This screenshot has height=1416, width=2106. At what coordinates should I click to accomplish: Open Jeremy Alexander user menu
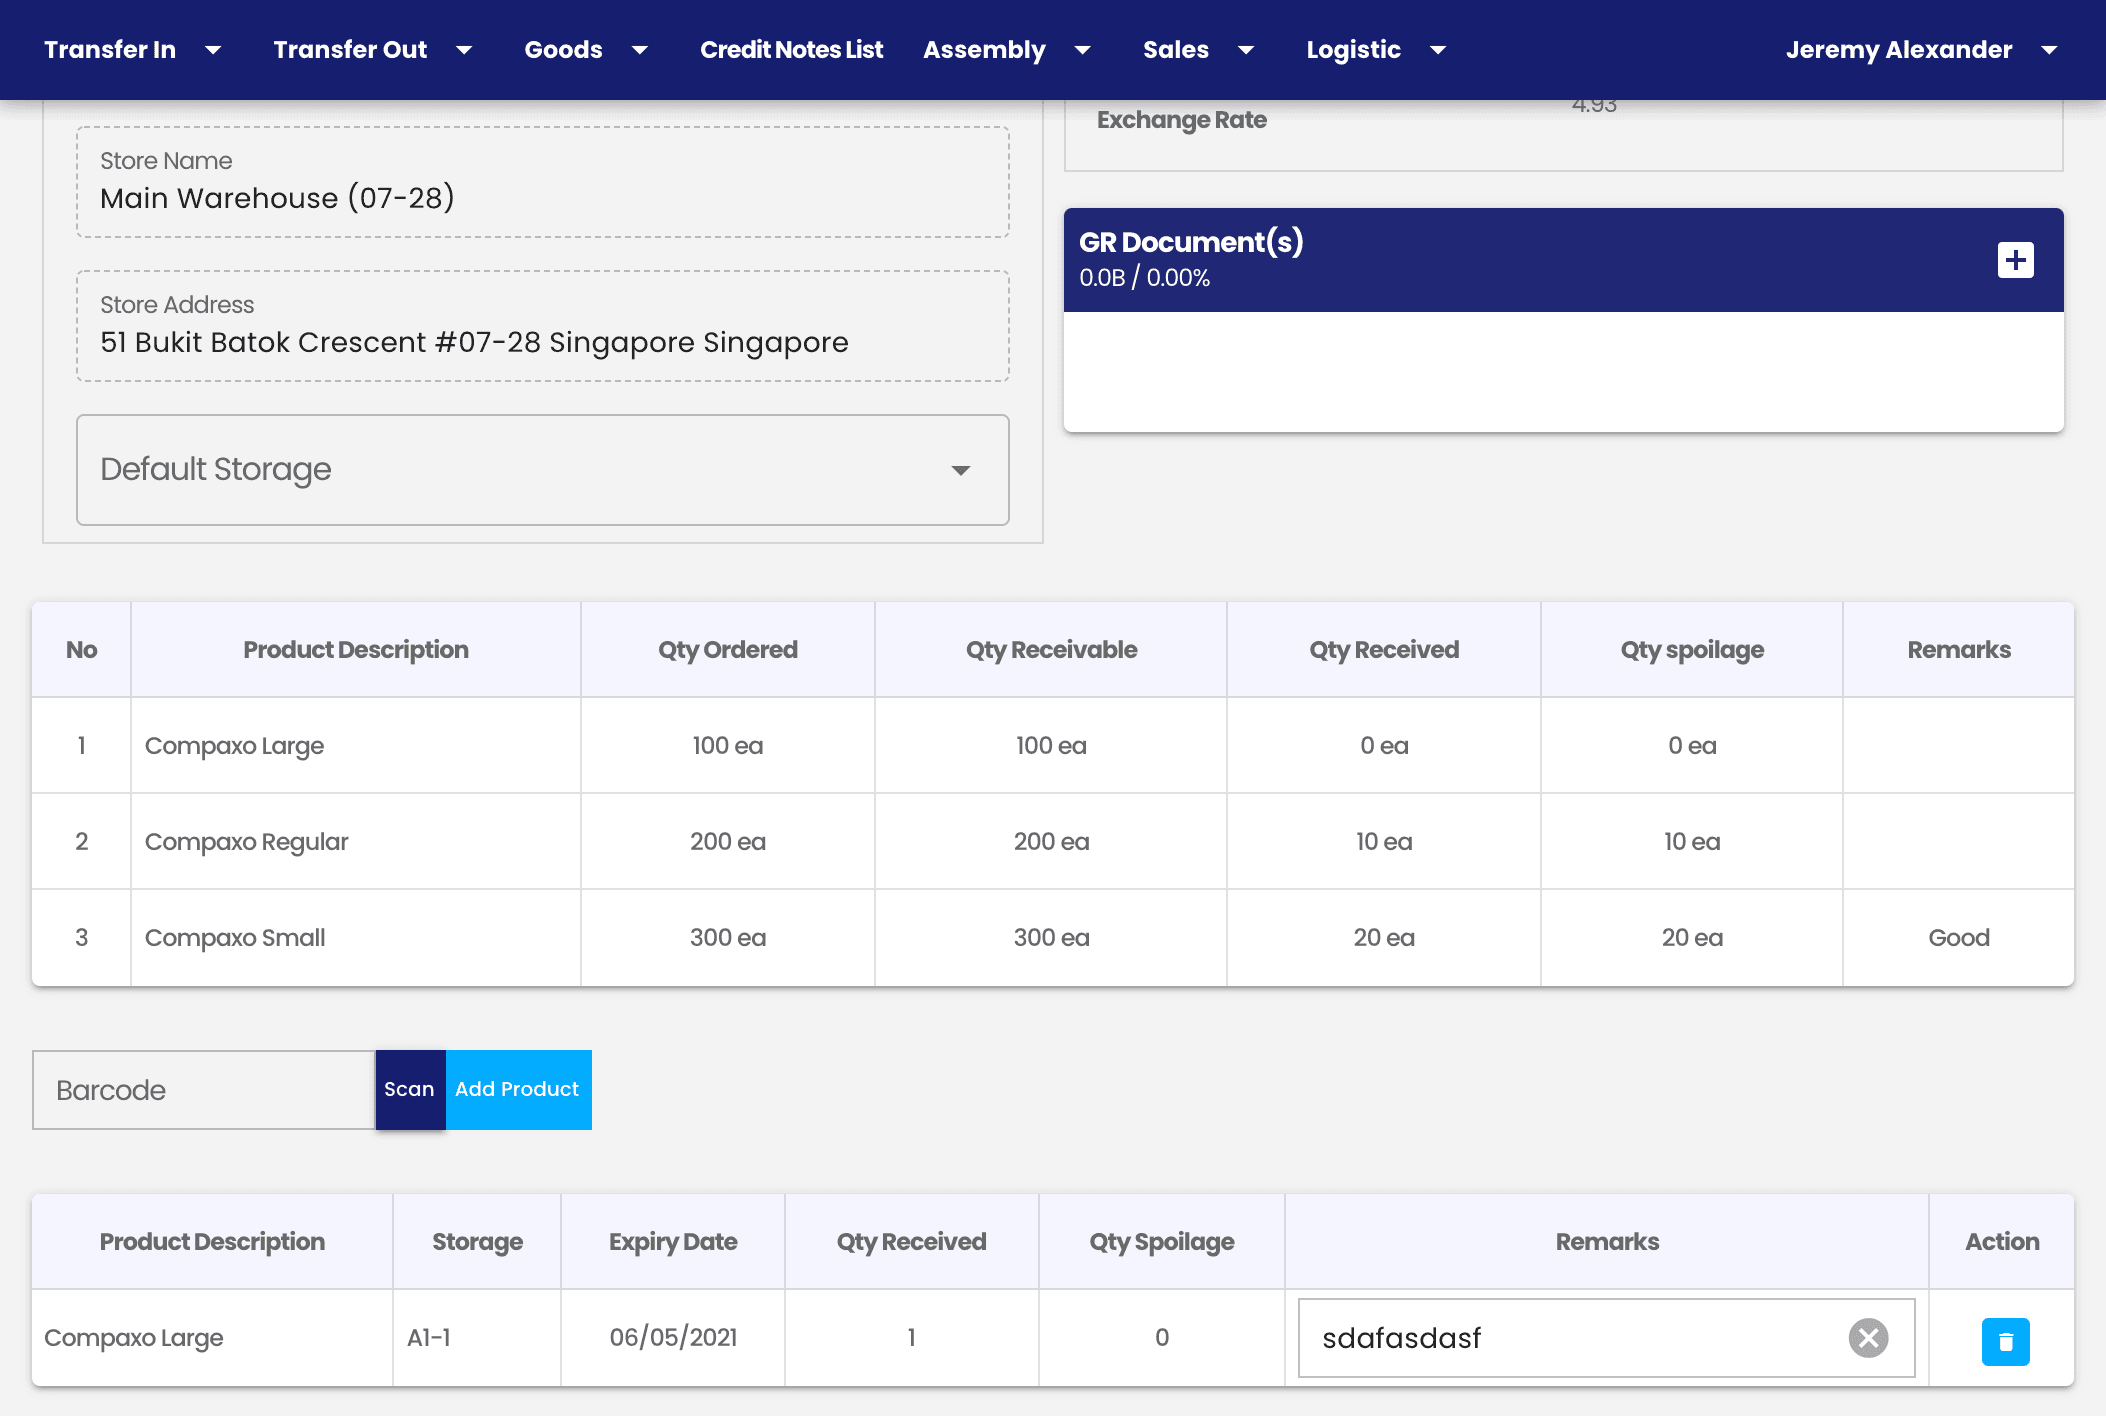(x=1921, y=50)
